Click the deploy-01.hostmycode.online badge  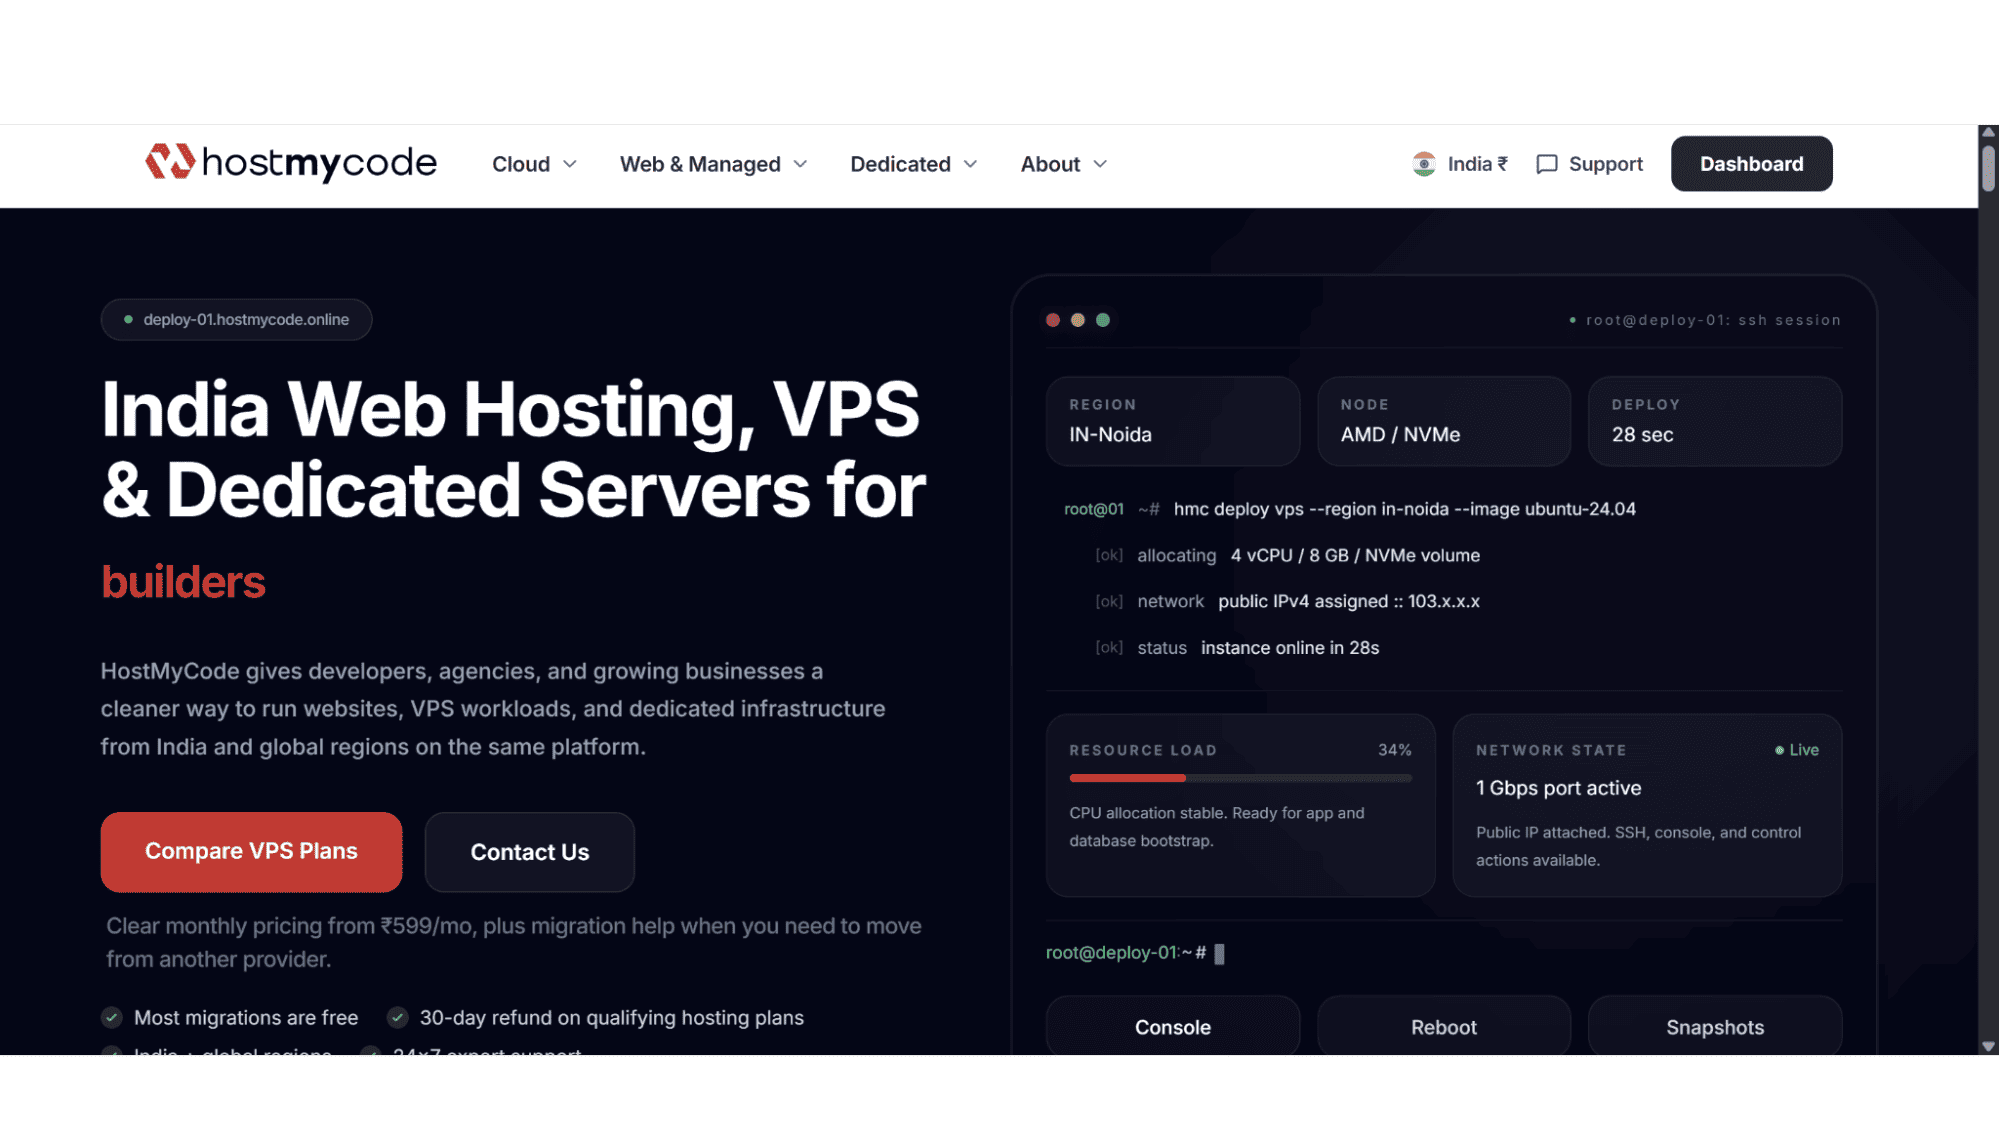(x=236, y=320)
